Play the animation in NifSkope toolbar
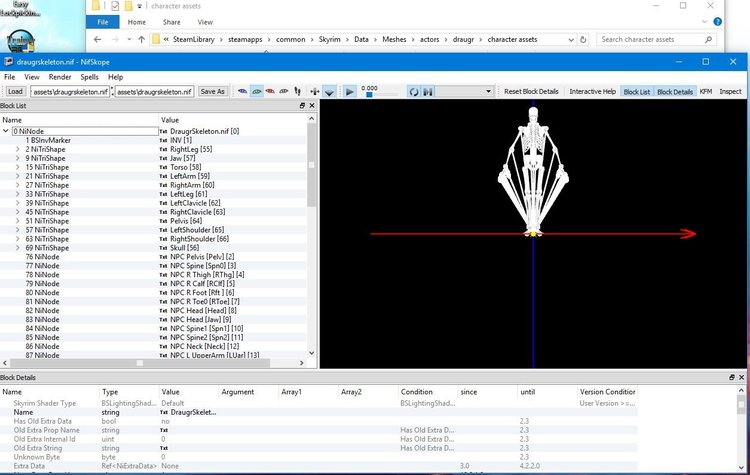The width and height of the screenshot is (750, 475). (x=350, y=91)
